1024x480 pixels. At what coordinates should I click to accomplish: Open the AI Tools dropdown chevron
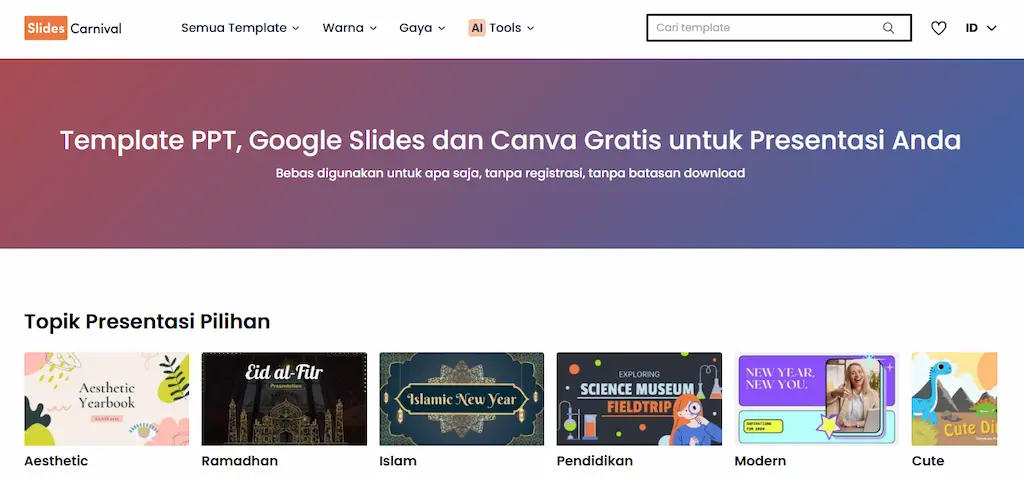(x=530, y=28)
